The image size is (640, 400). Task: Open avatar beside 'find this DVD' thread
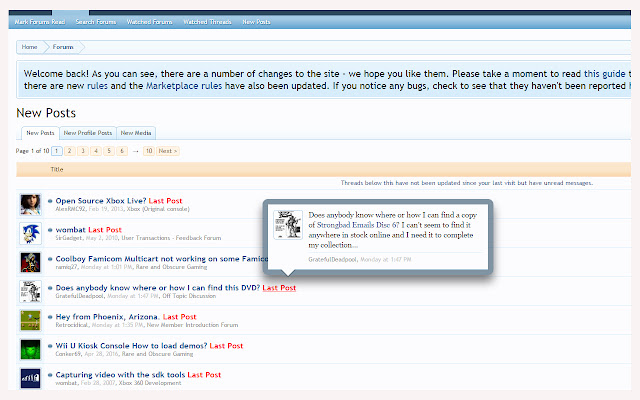(x=31, y=292)
